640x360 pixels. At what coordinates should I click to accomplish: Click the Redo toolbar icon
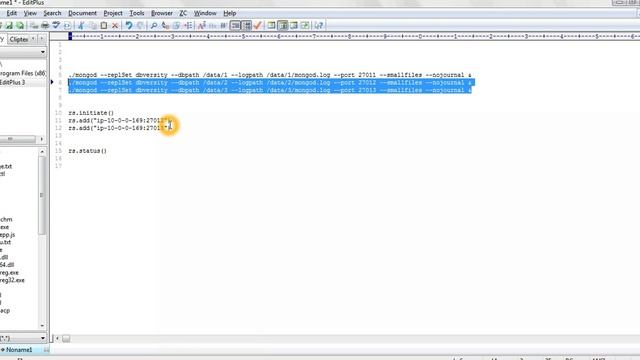click(140, 25)
